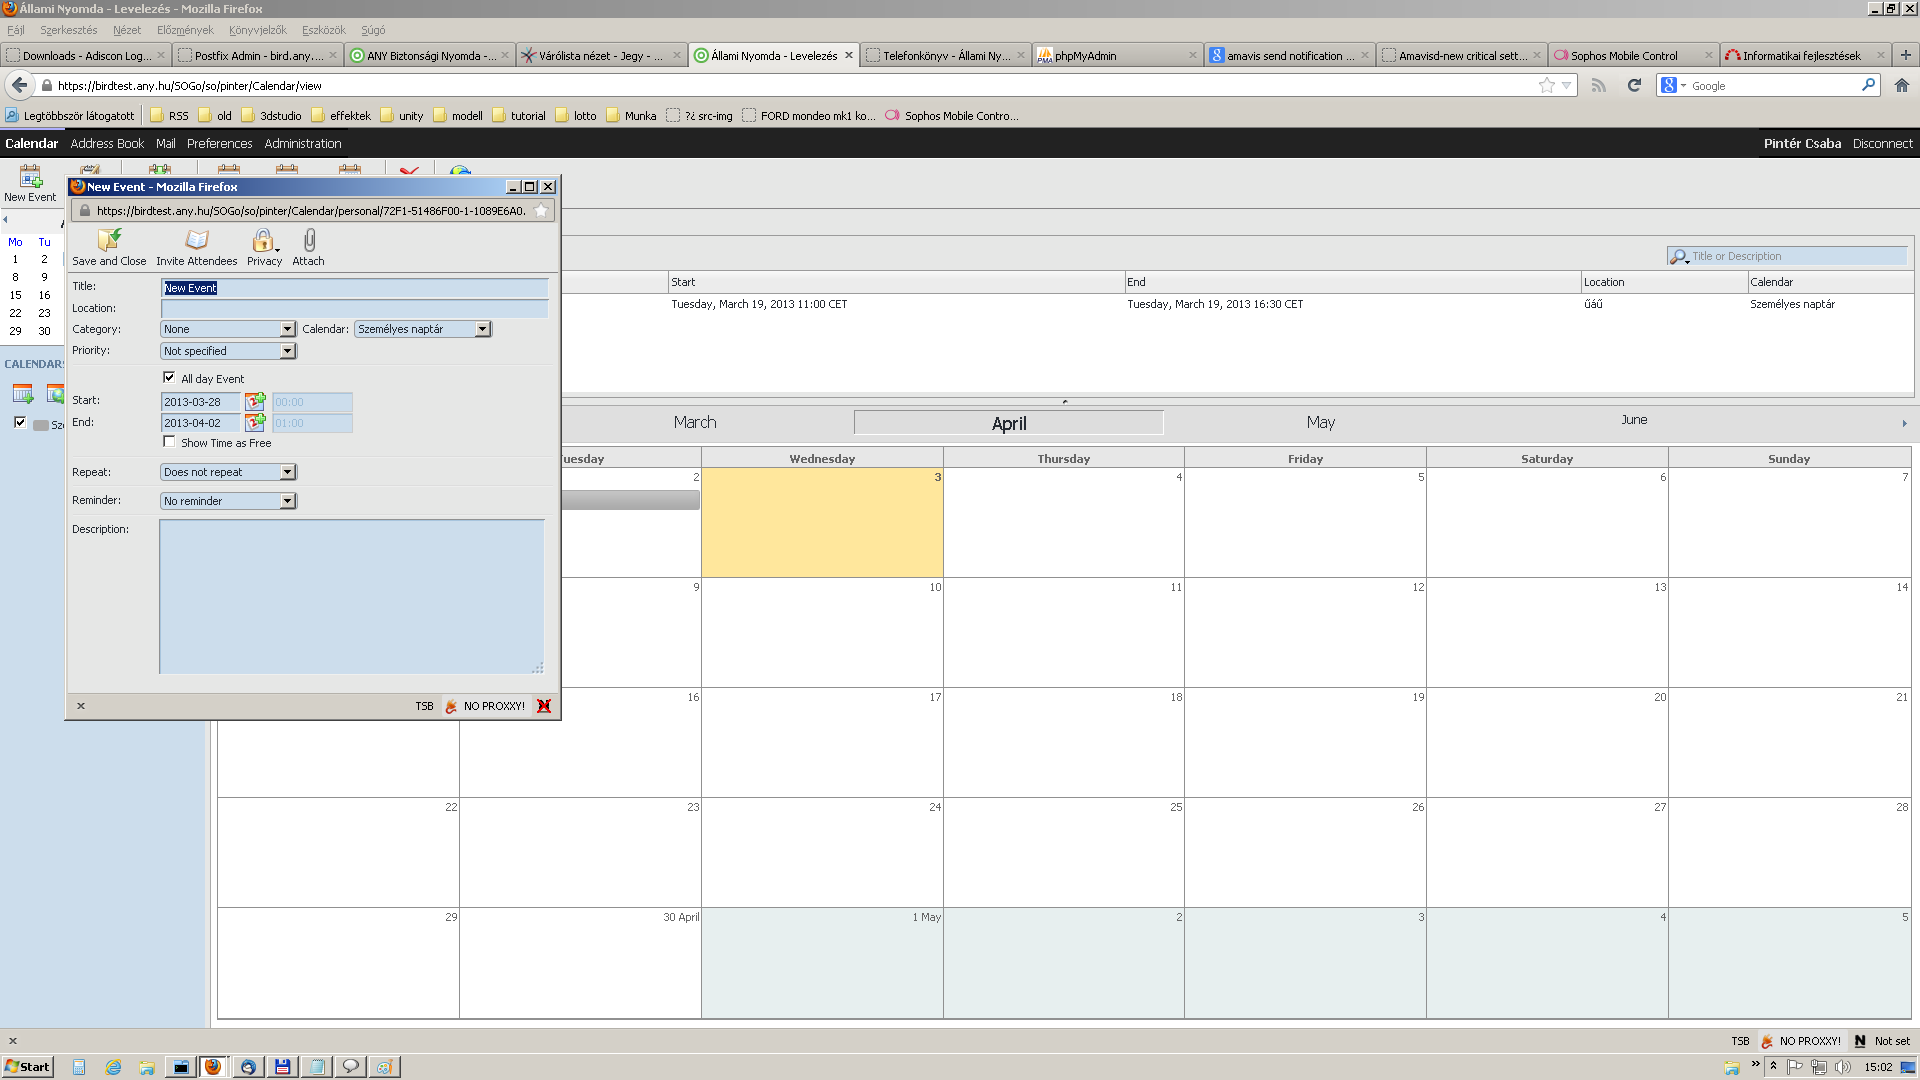The width and height of the screenshot is (1920, 1080).
Task: Click the Disconnect link
Action: pos(1882,143)
